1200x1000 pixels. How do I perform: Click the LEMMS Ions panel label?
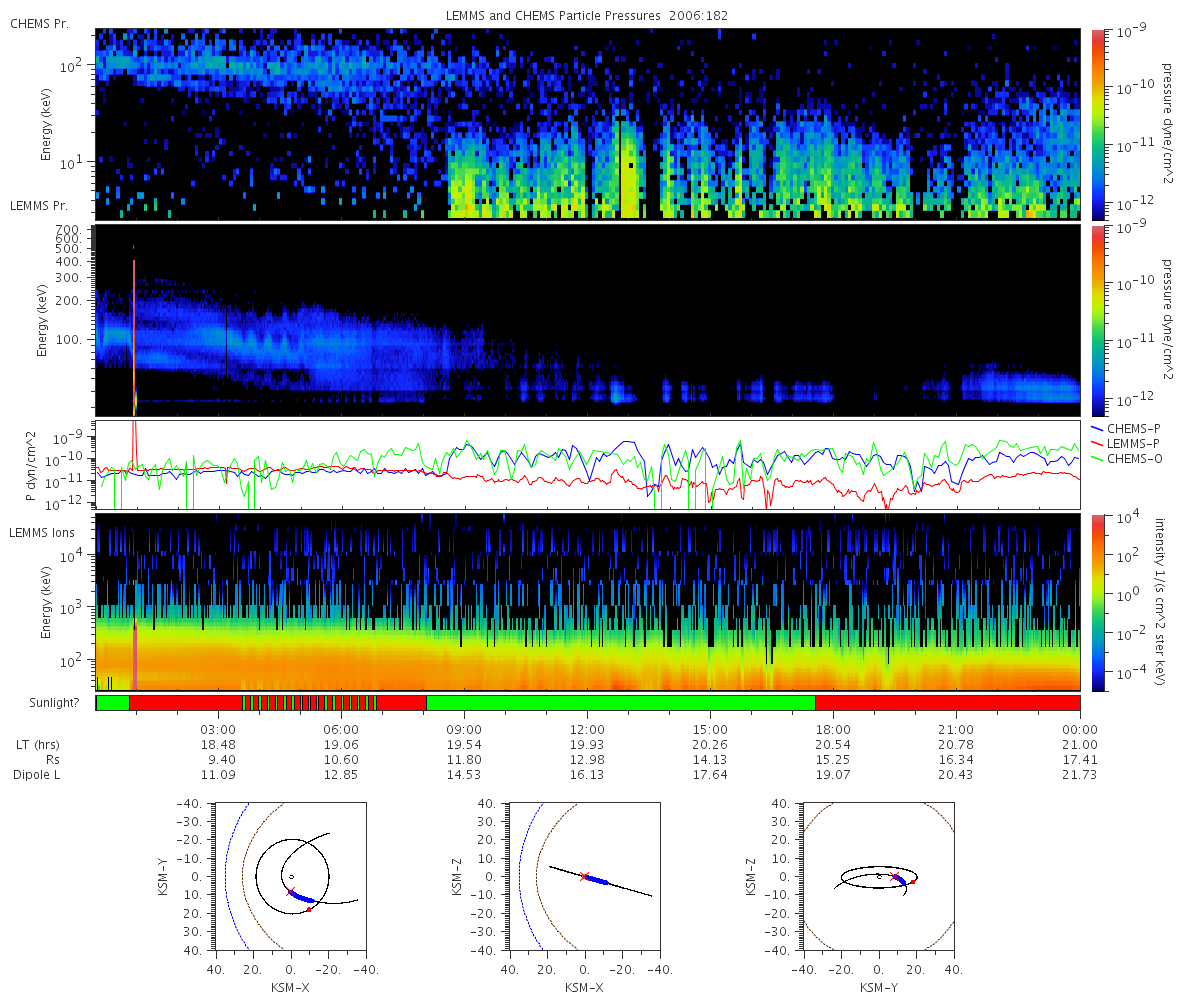tap(42, 533)
